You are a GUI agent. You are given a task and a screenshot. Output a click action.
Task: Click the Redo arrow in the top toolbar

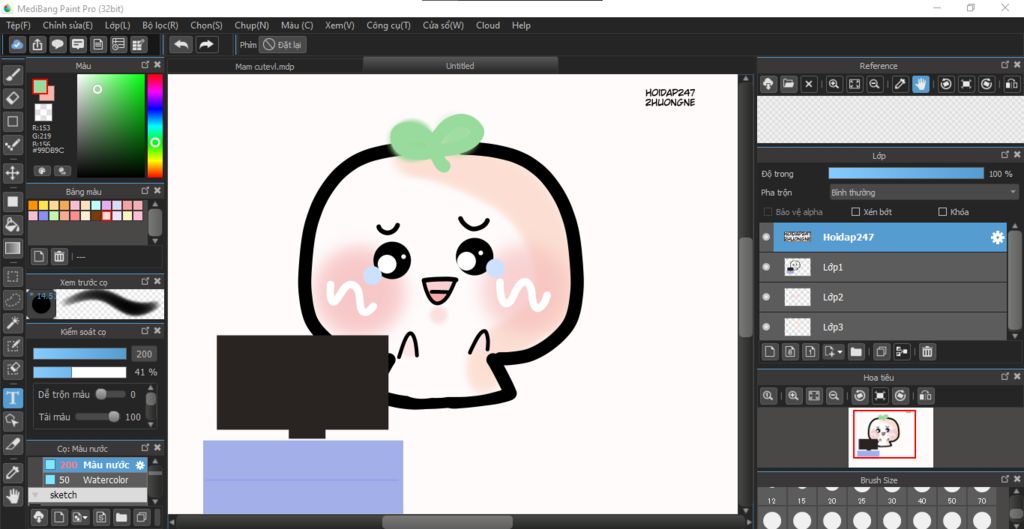pos(206,44)
